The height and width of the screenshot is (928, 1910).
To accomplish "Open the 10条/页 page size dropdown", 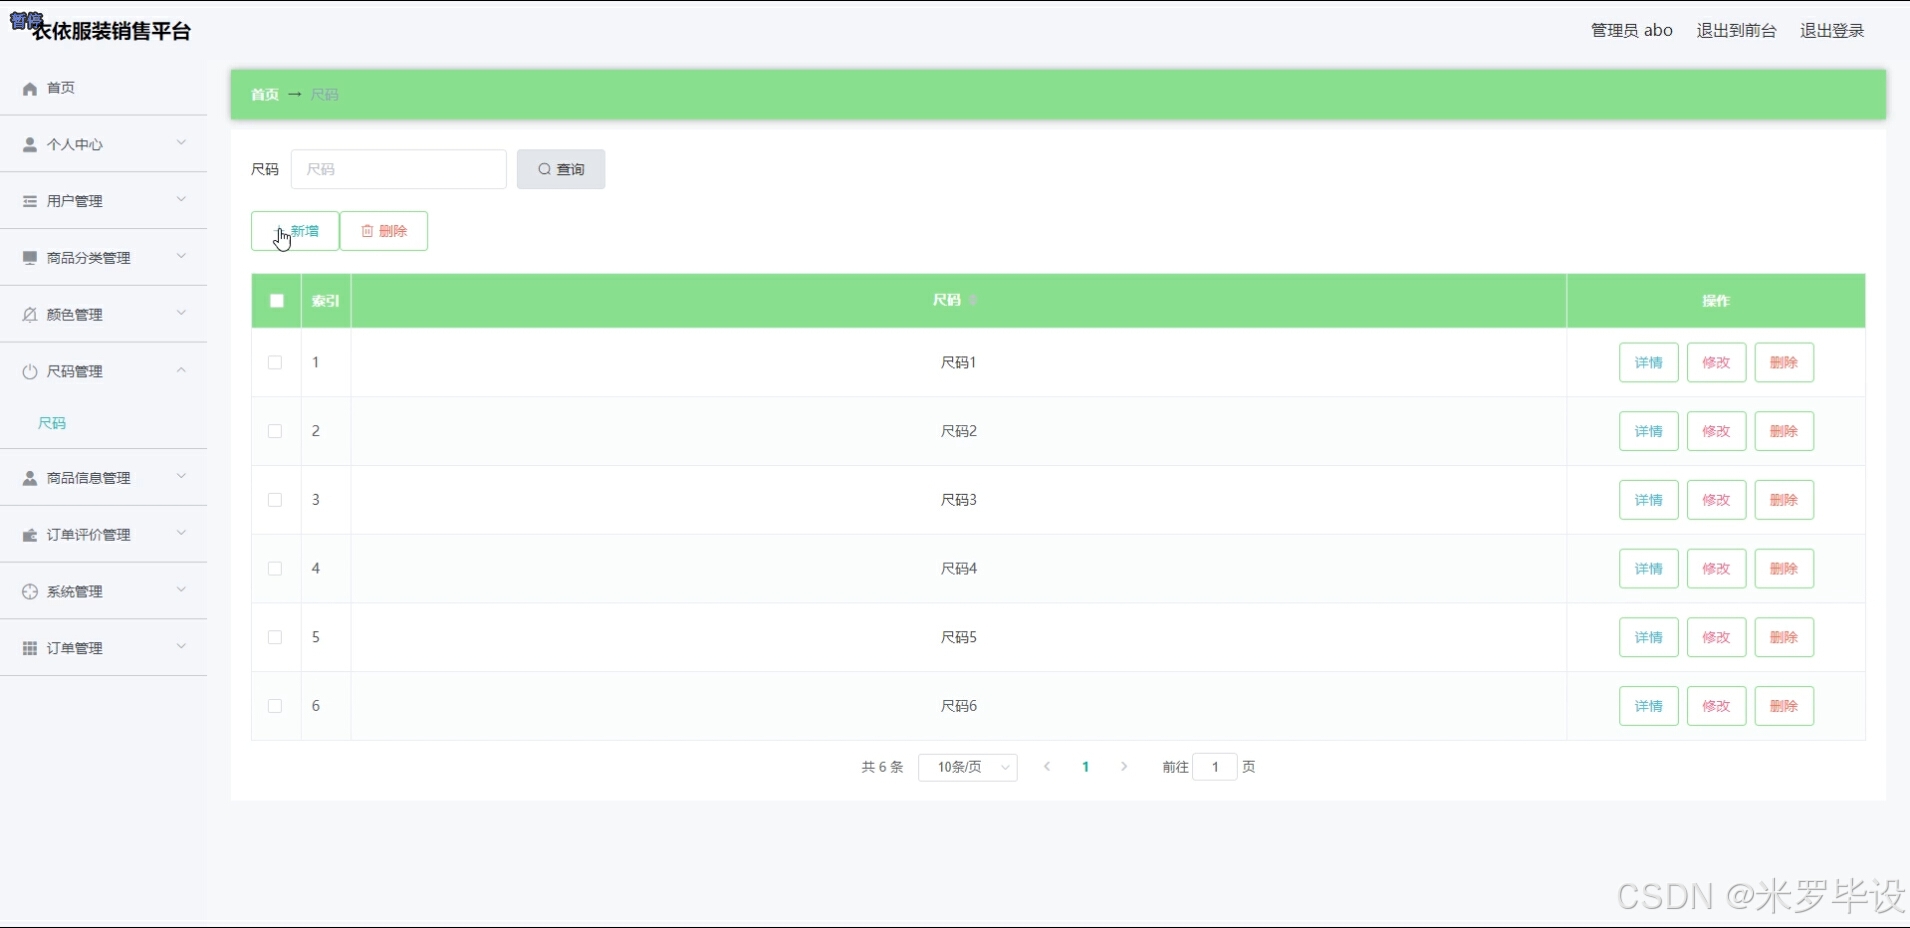I will (x=967, y=767).
